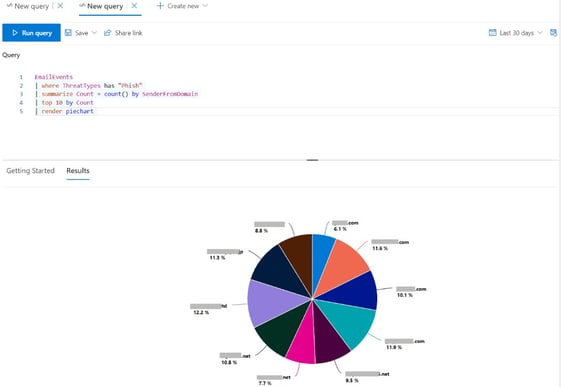Click the where ThreatTypes query line
The height and width of the screenshot is (387, 561).
click(x=89, y=85)
